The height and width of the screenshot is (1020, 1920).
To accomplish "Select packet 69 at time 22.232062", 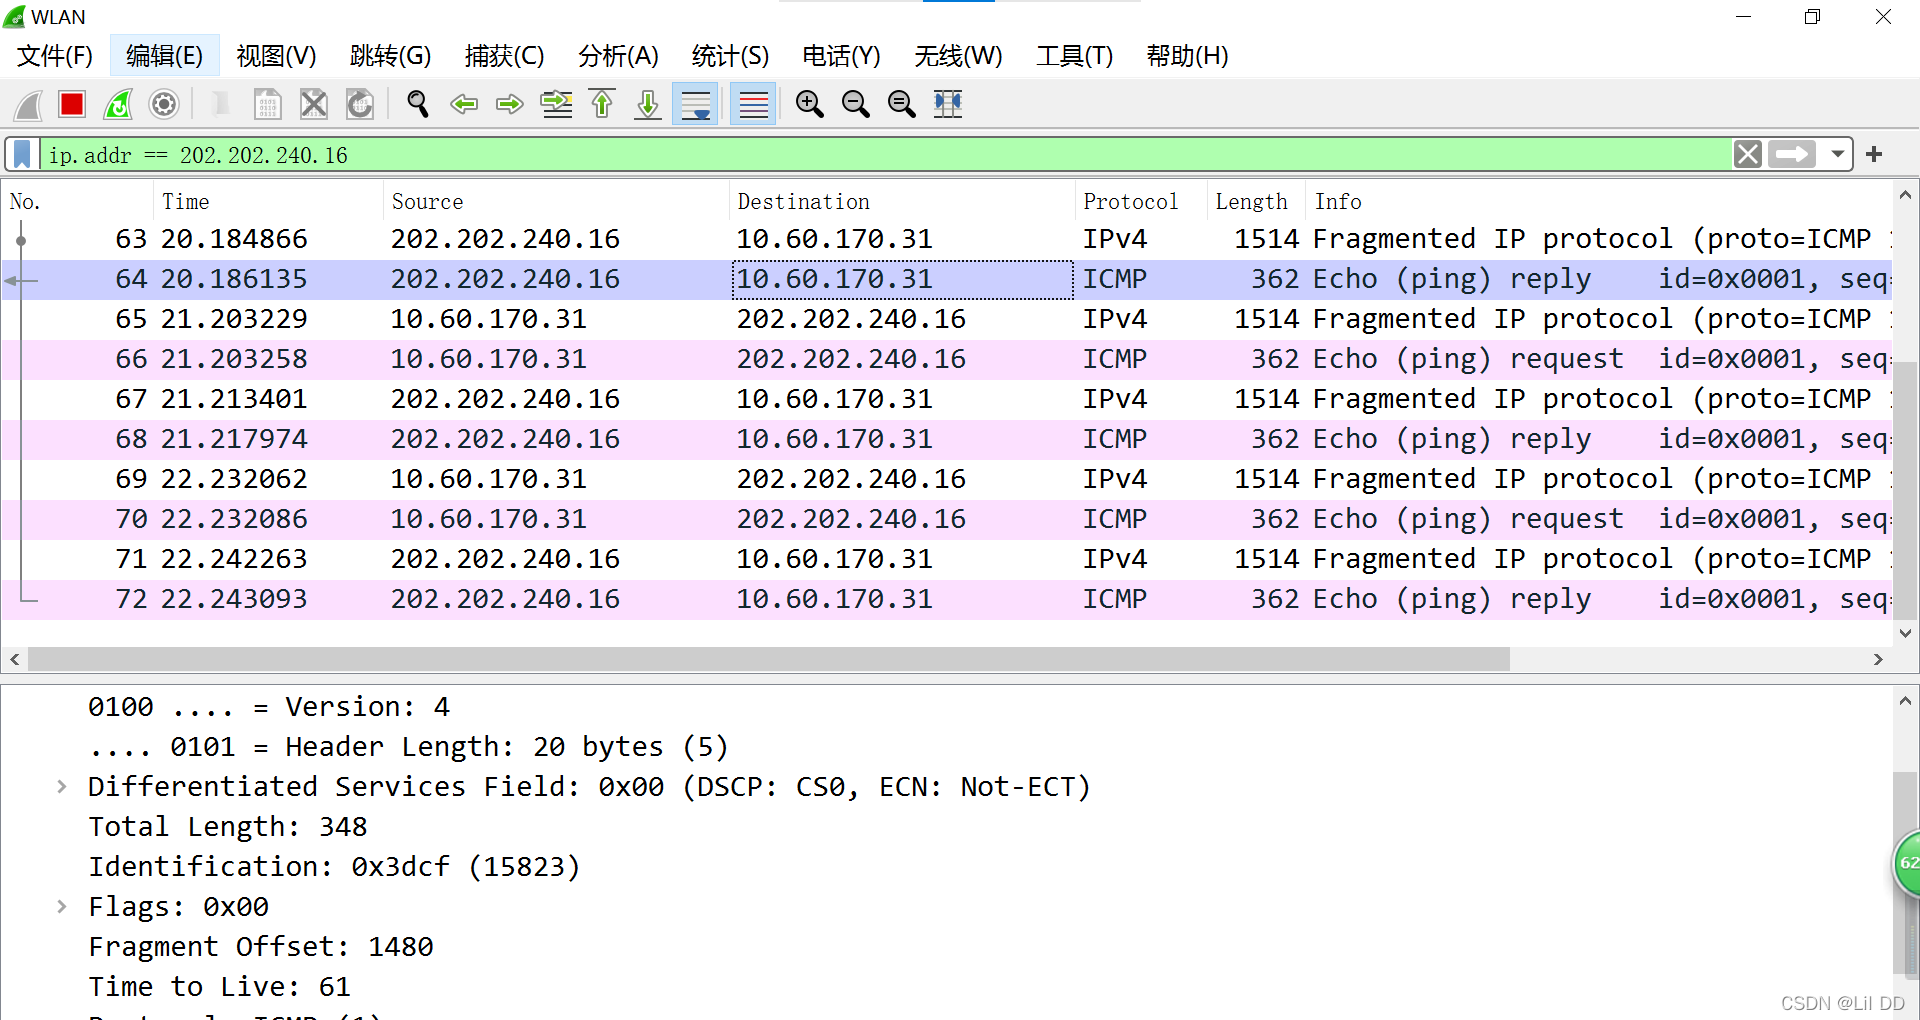I will click(x=946, y=479).
